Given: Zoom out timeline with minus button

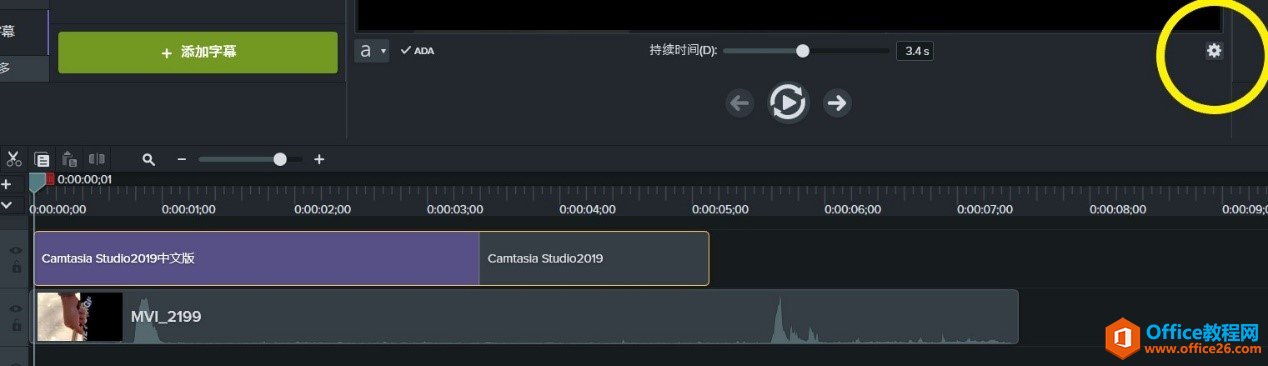Looking at the screenshot, I should click(181, 159).
